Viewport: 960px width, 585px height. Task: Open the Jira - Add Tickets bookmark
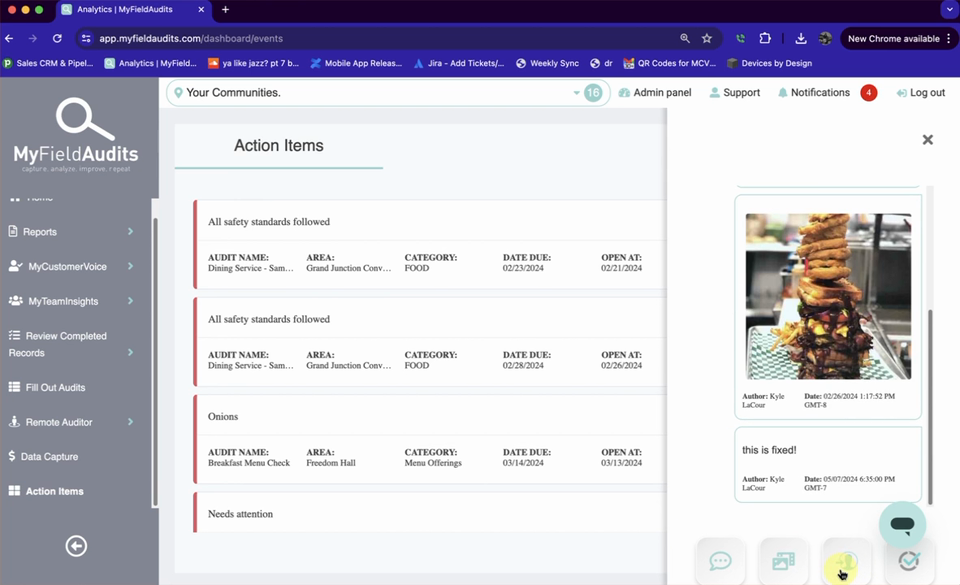459,63
